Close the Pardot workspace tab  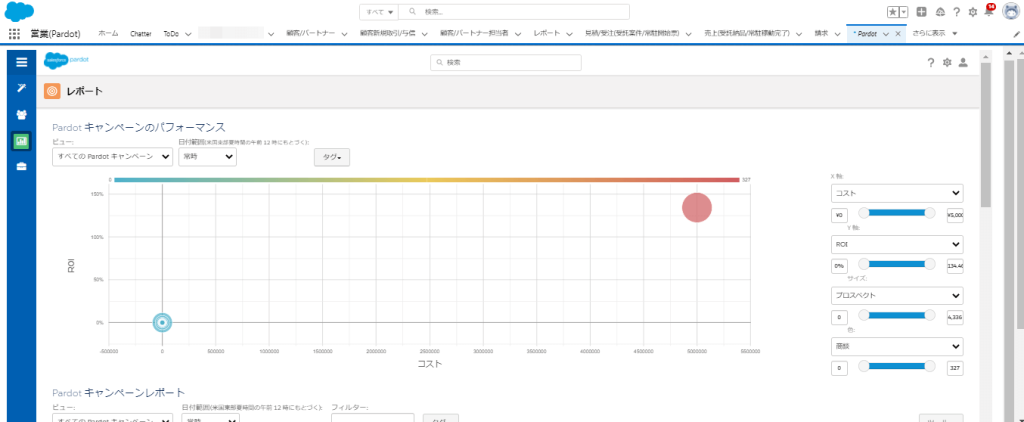pyautogui.click(x=898, y=34)
